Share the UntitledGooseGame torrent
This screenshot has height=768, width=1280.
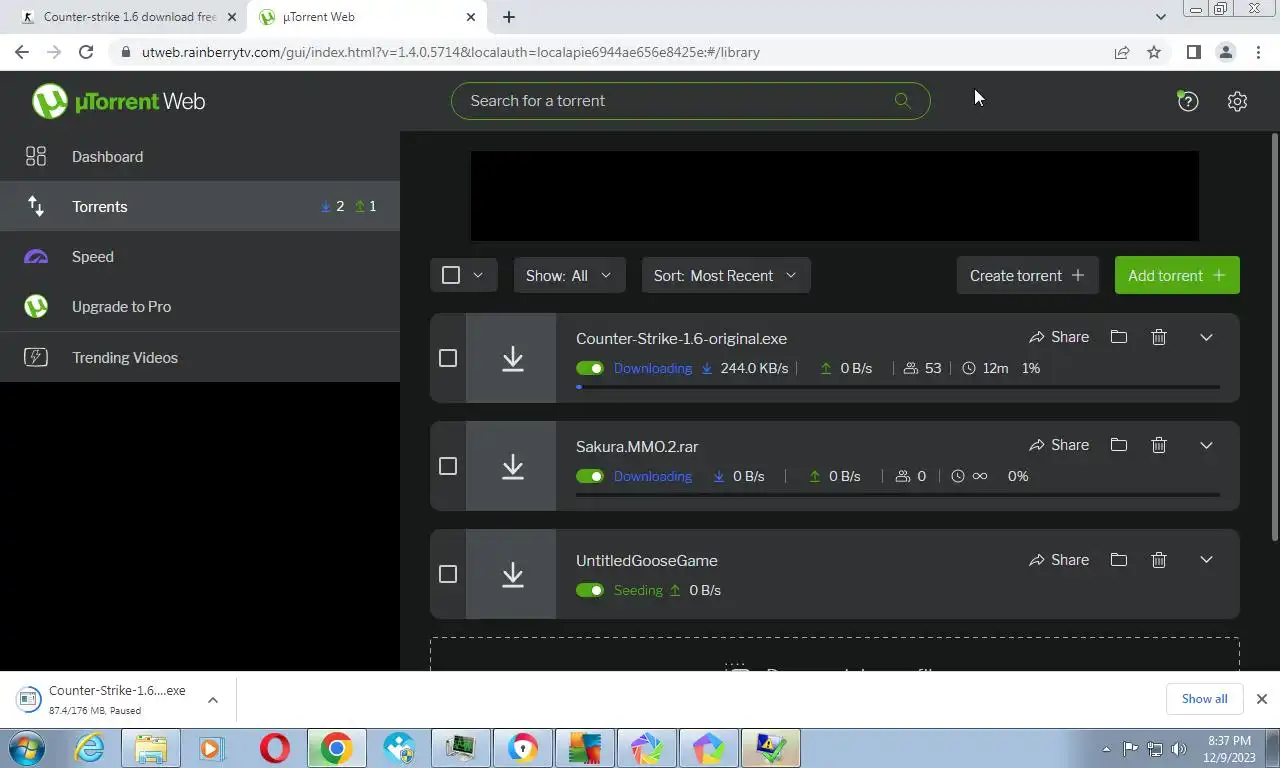coord(1059,560)
